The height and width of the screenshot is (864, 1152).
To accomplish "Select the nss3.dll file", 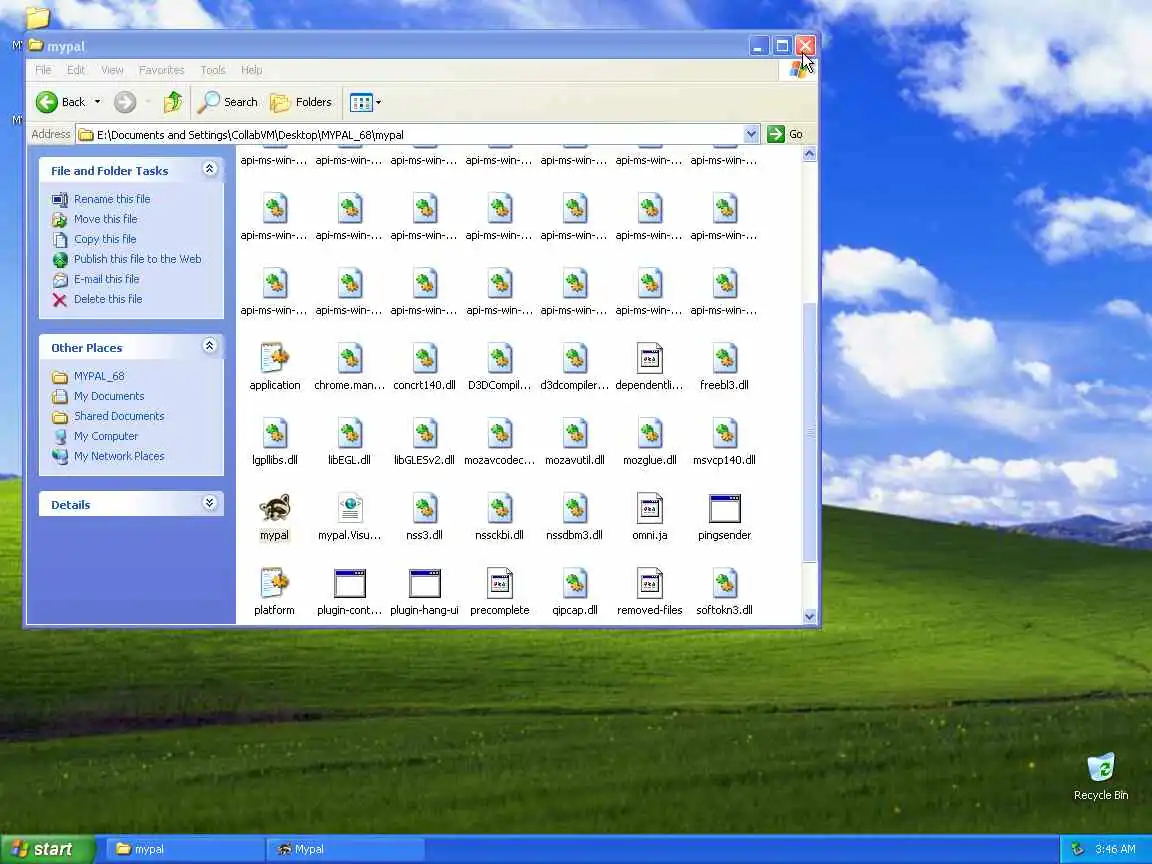I will click(x=425, y=508).
